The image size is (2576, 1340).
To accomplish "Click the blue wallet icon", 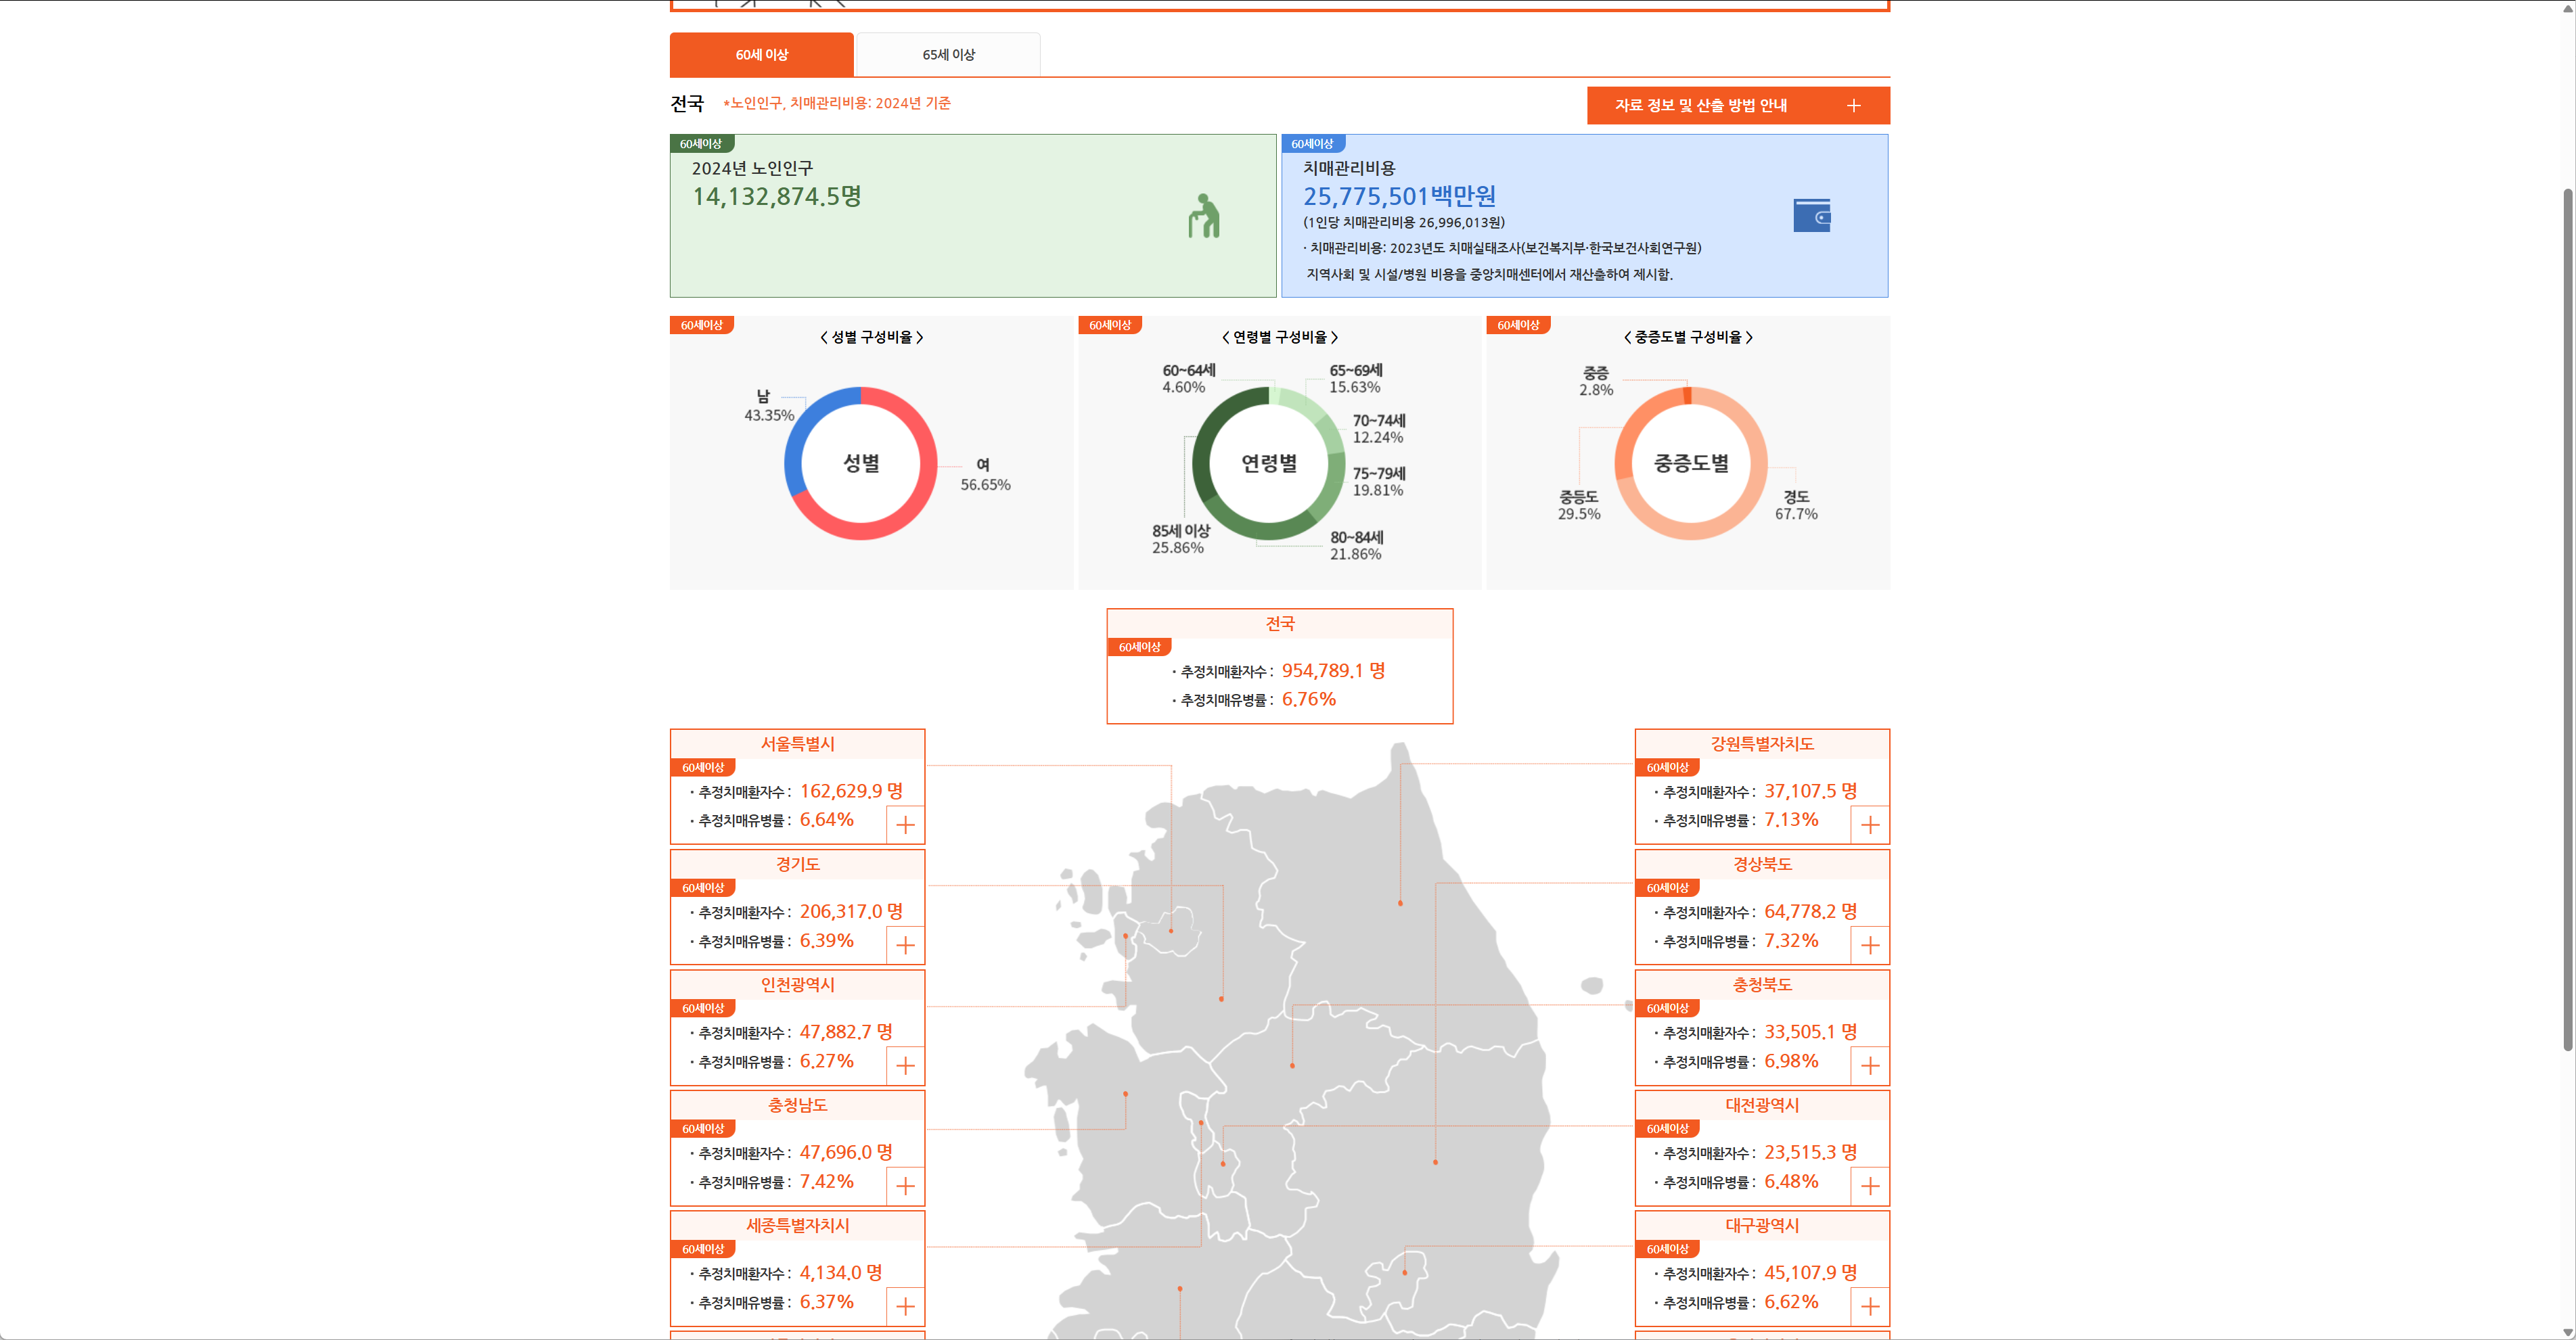I will (1811, 215).
